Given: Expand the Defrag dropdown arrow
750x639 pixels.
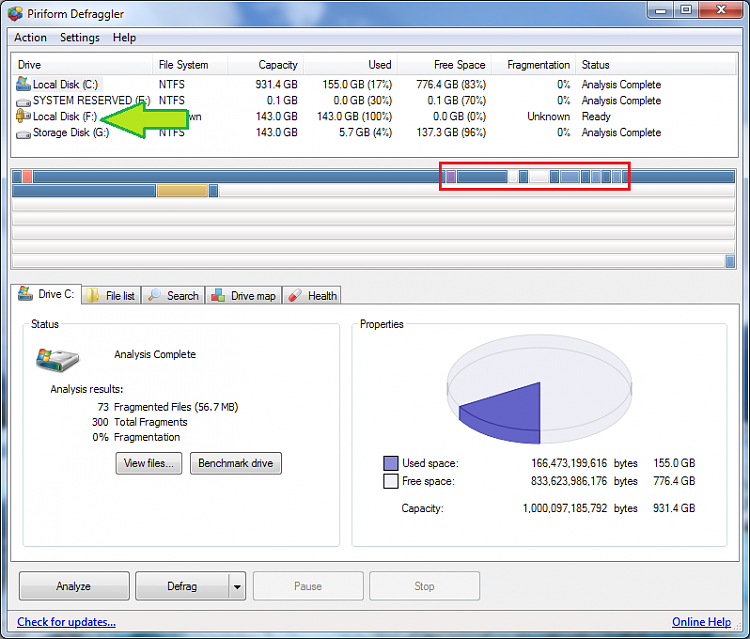Looking at the screenshot, I should (x=237, y=586).
